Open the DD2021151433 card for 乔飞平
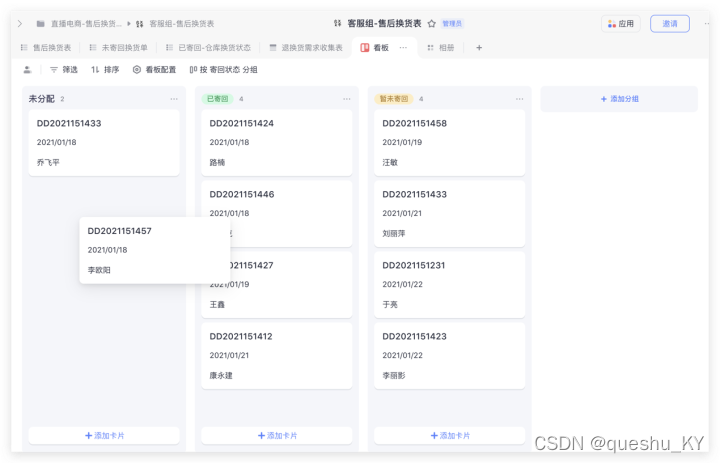 click(104, 142)
